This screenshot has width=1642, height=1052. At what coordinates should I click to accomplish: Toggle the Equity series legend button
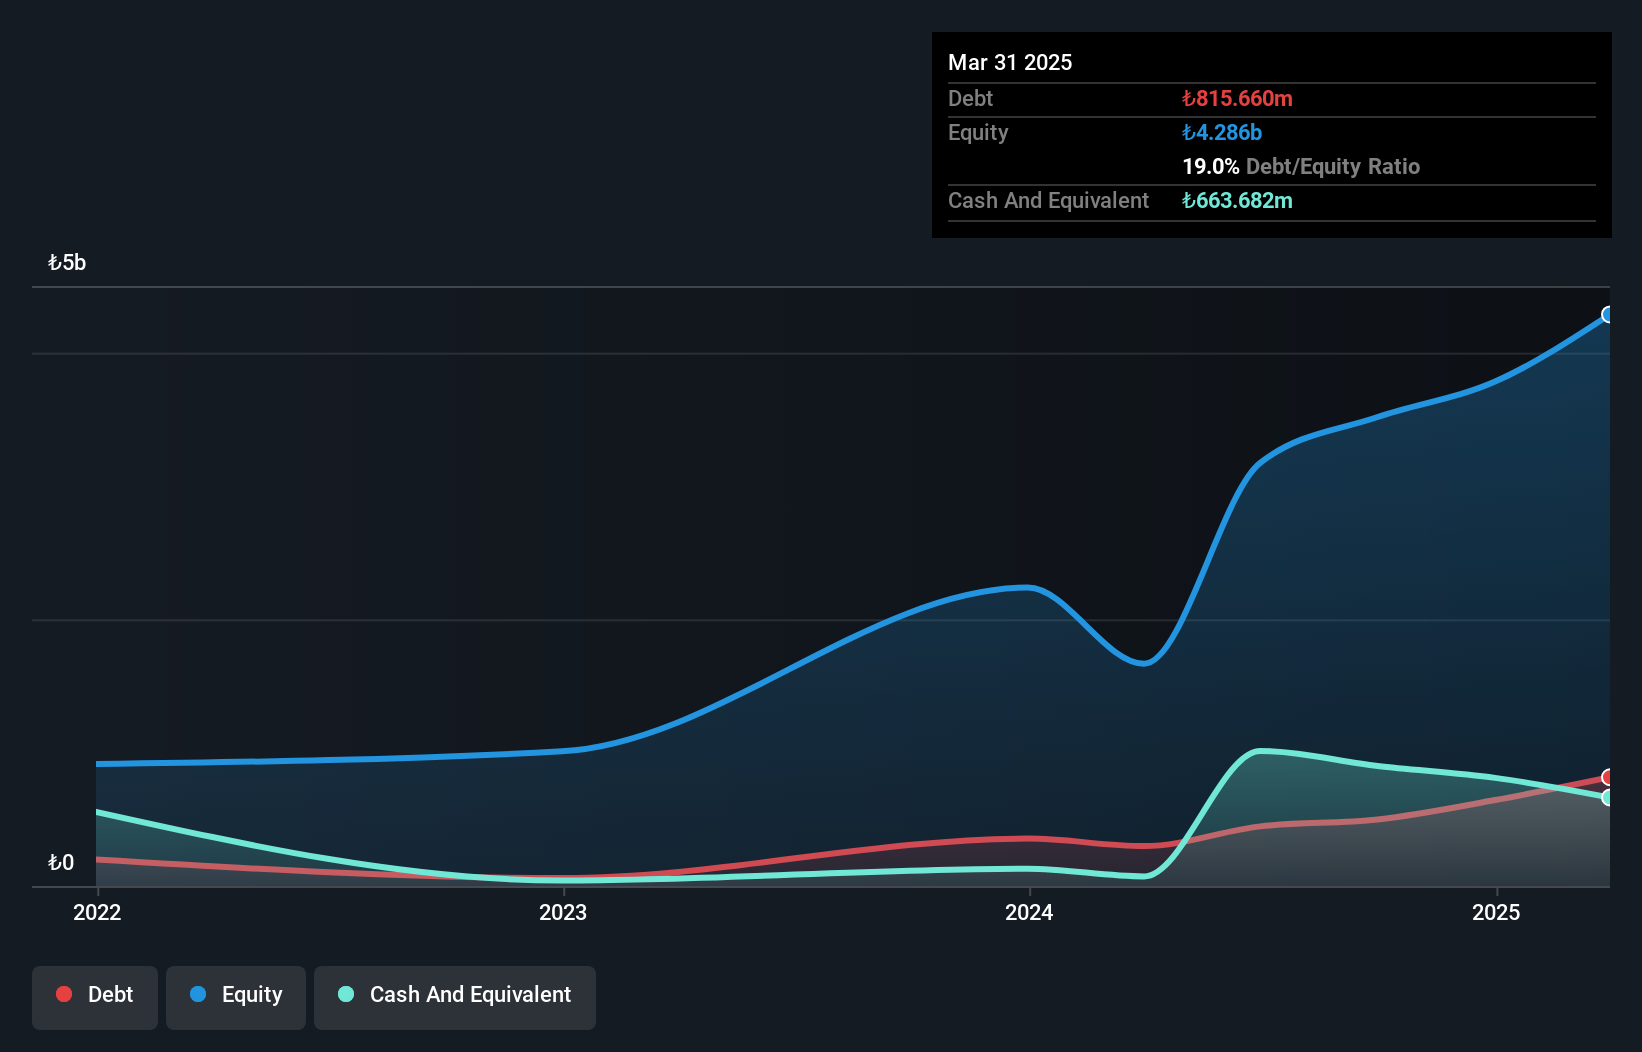[236, 997]
